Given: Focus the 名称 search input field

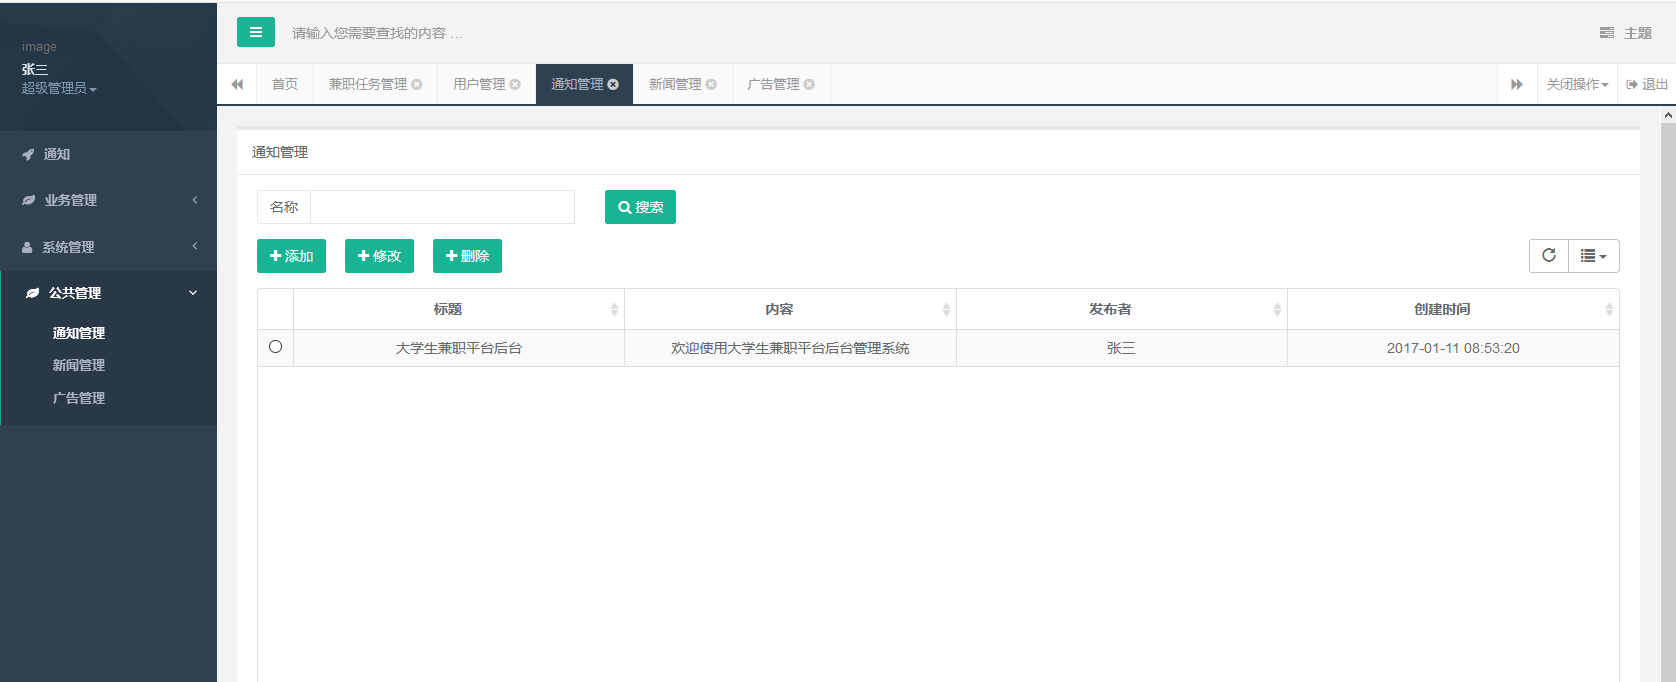Looking at the screenshot, I should tap(442, 207).
